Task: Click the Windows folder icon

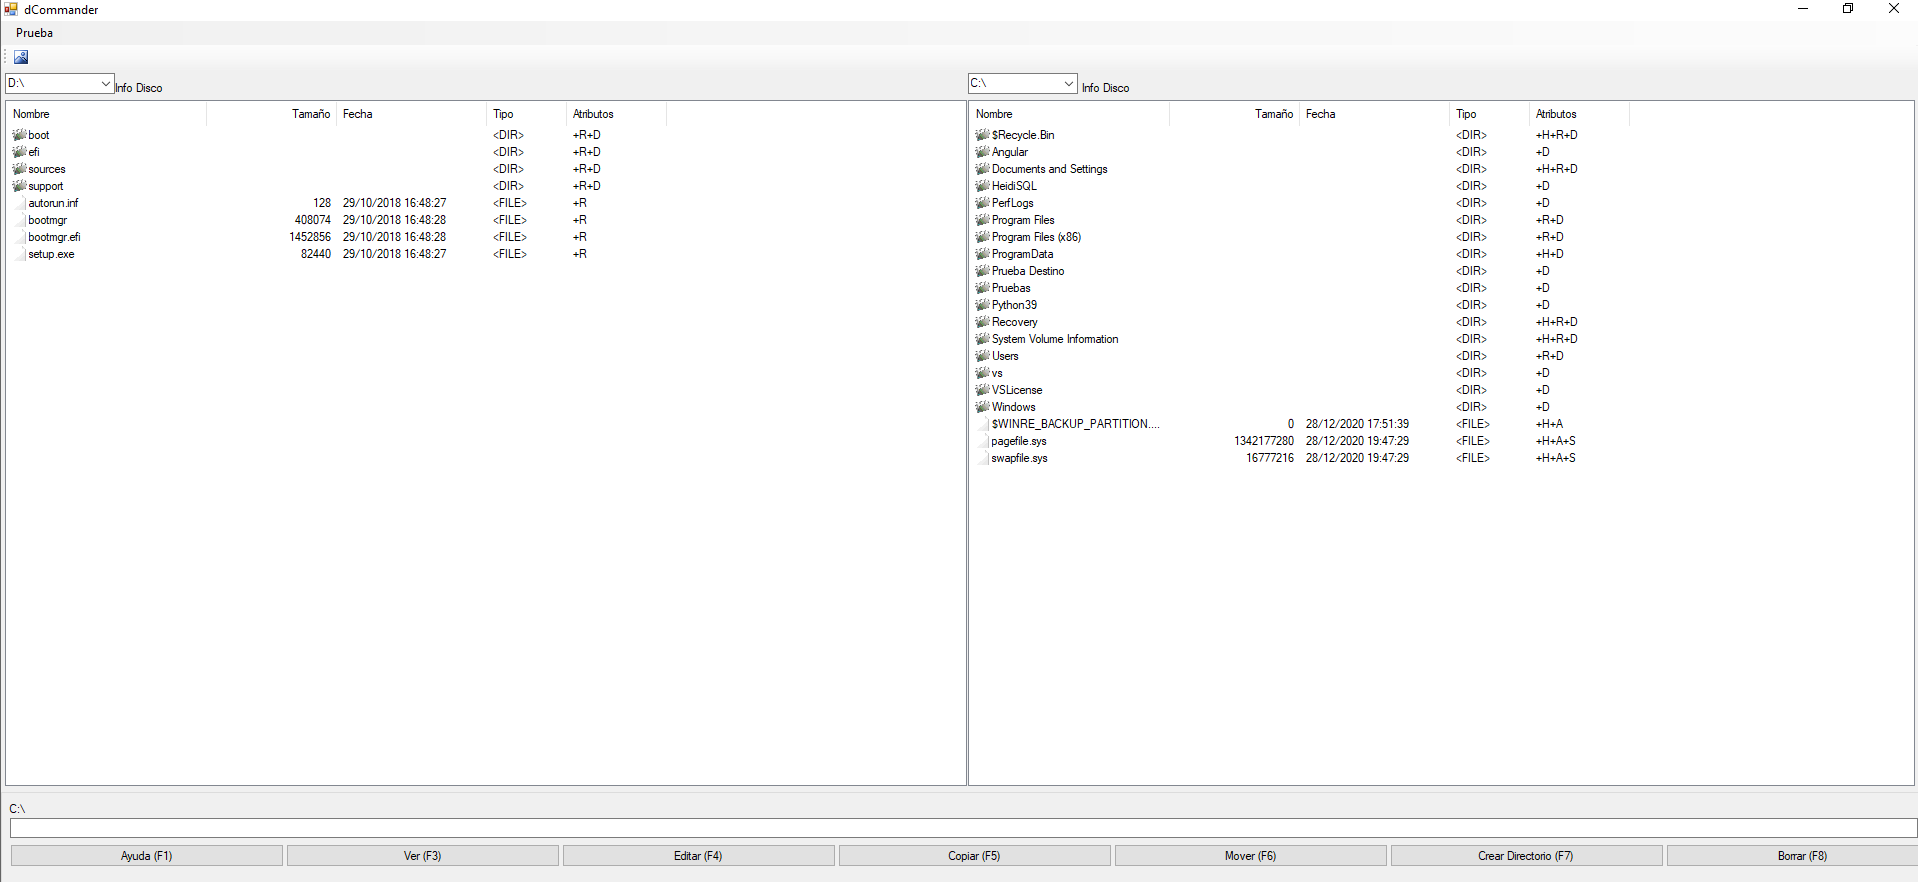Action: point(982,407)
